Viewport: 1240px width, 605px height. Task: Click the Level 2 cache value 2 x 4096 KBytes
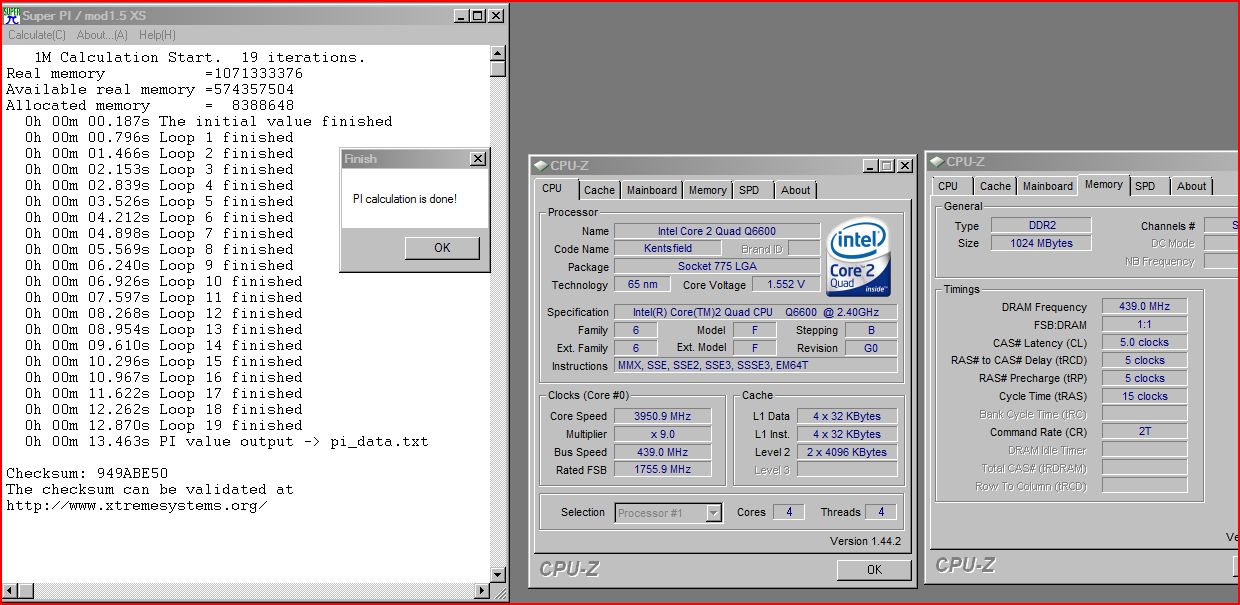coord(847,452)
